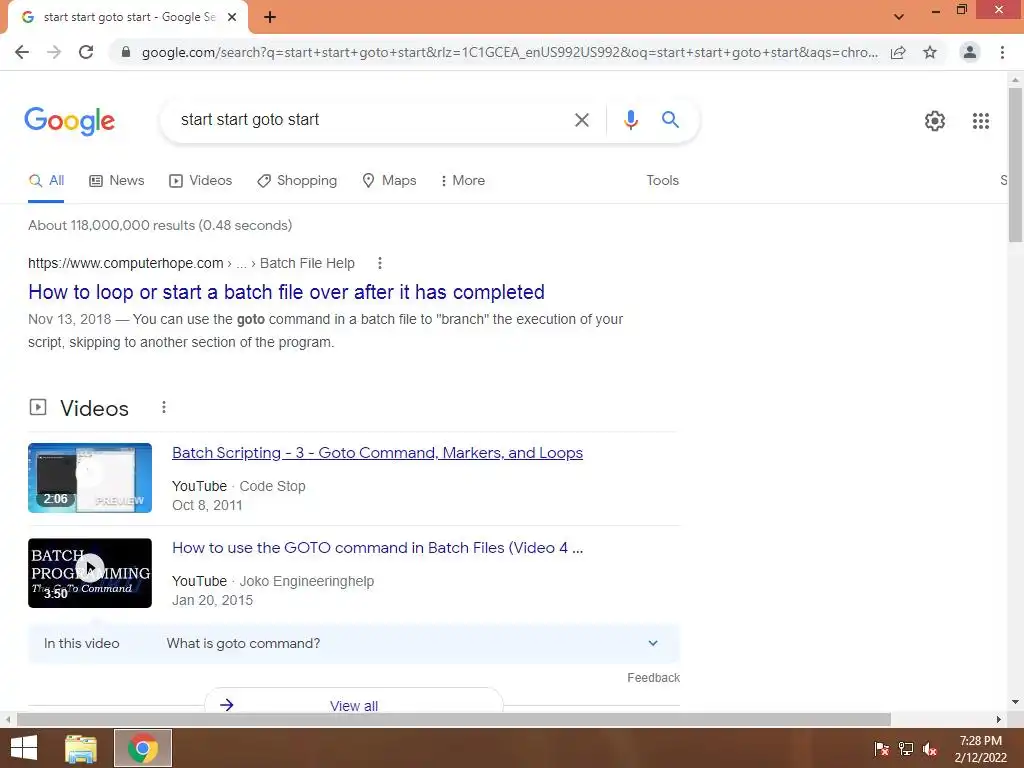Close the Google Search browser tab
This screenshot has height=768, width=1024.
(x=232, y=17)
